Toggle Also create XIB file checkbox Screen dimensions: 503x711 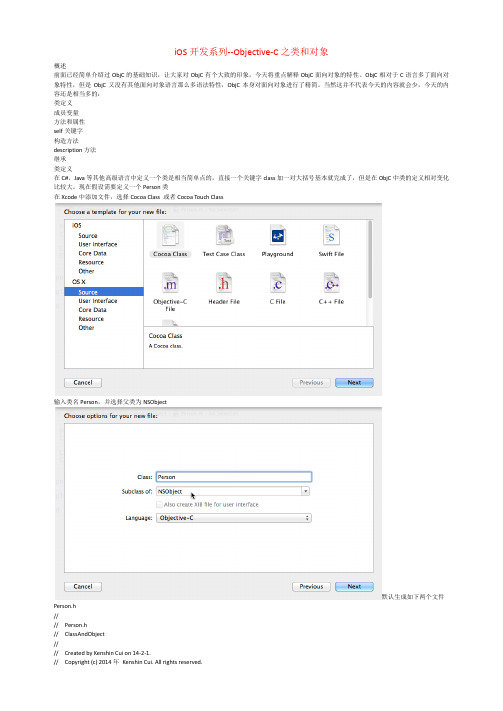[x=159, y=505]
